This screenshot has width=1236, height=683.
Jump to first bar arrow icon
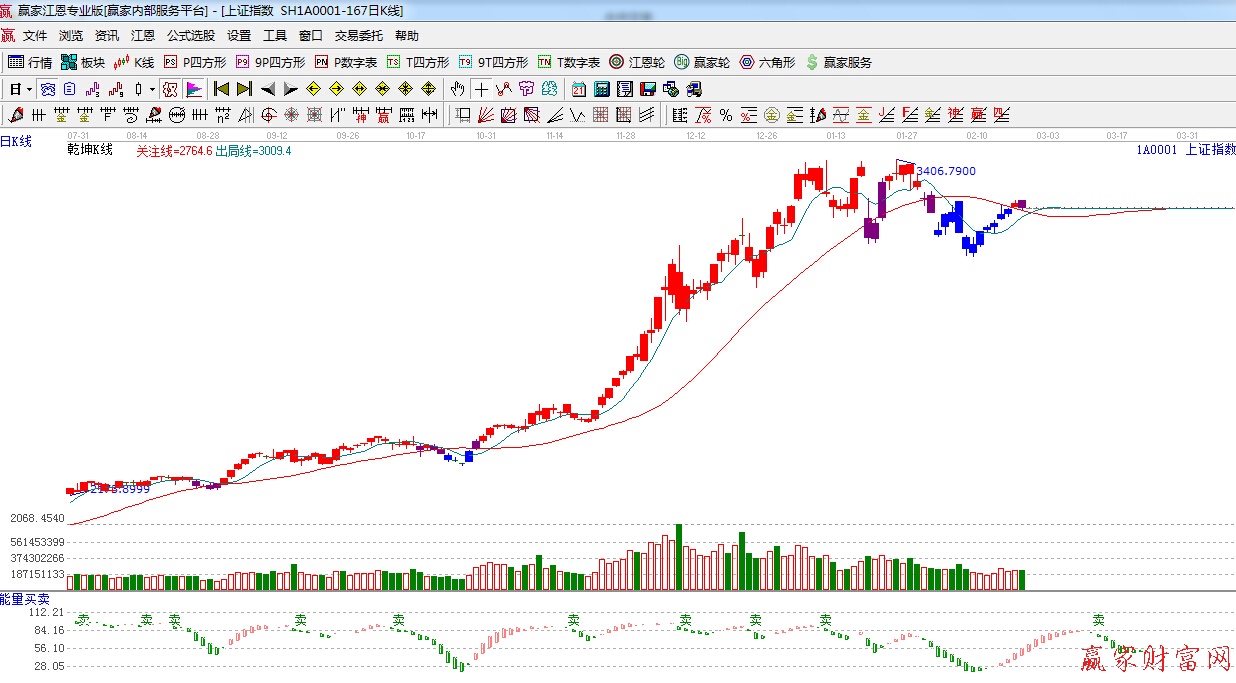[222, 89]
